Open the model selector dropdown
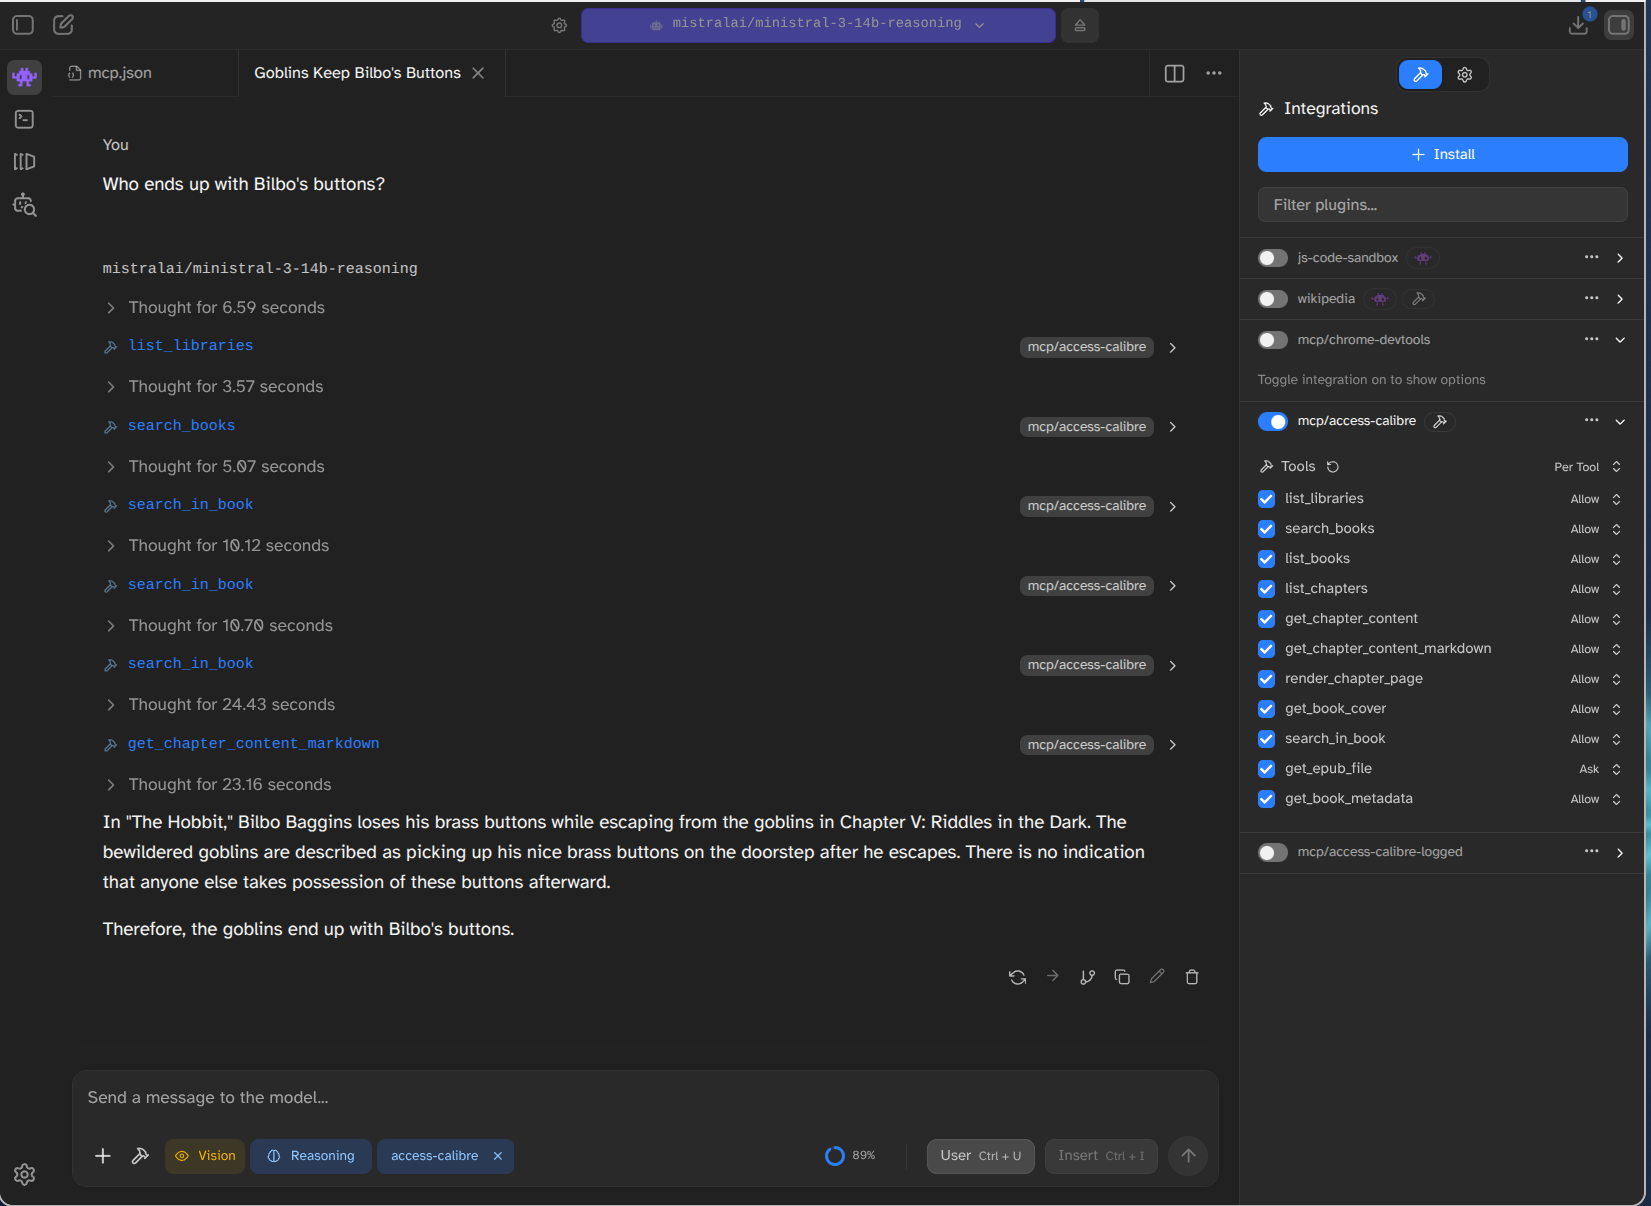The image size is (1651, 1206). coord(818,25)
